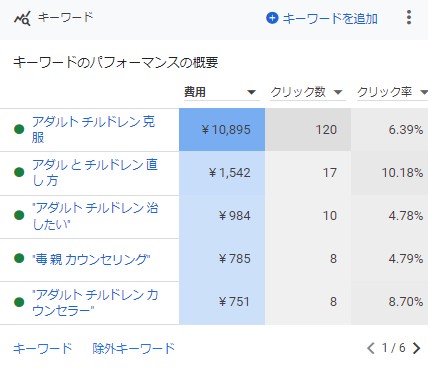Click the キーワードを追加 link
428x370 pixels.
pyautogui.click(x=330, y=18)
